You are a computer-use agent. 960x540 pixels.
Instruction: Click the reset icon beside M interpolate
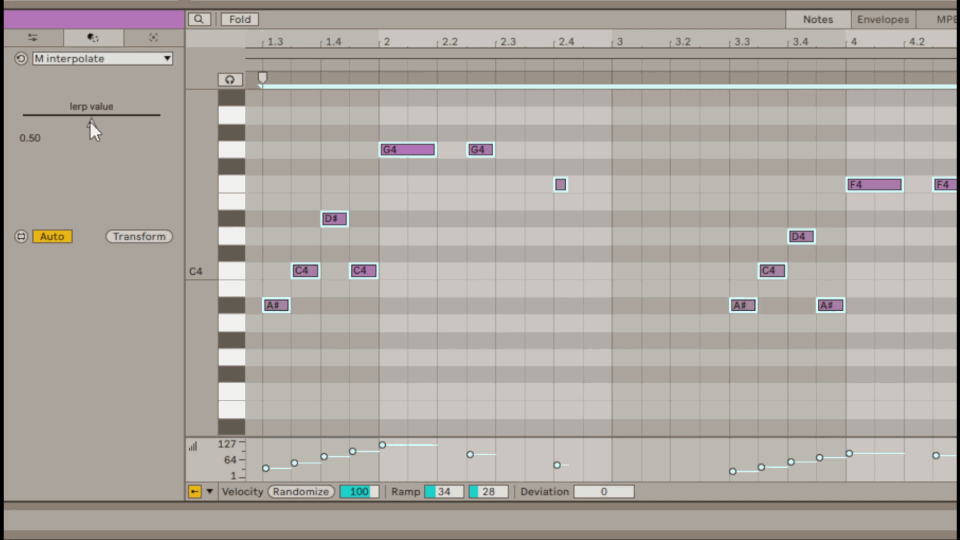pyautogui.click(x=21, y=59)
